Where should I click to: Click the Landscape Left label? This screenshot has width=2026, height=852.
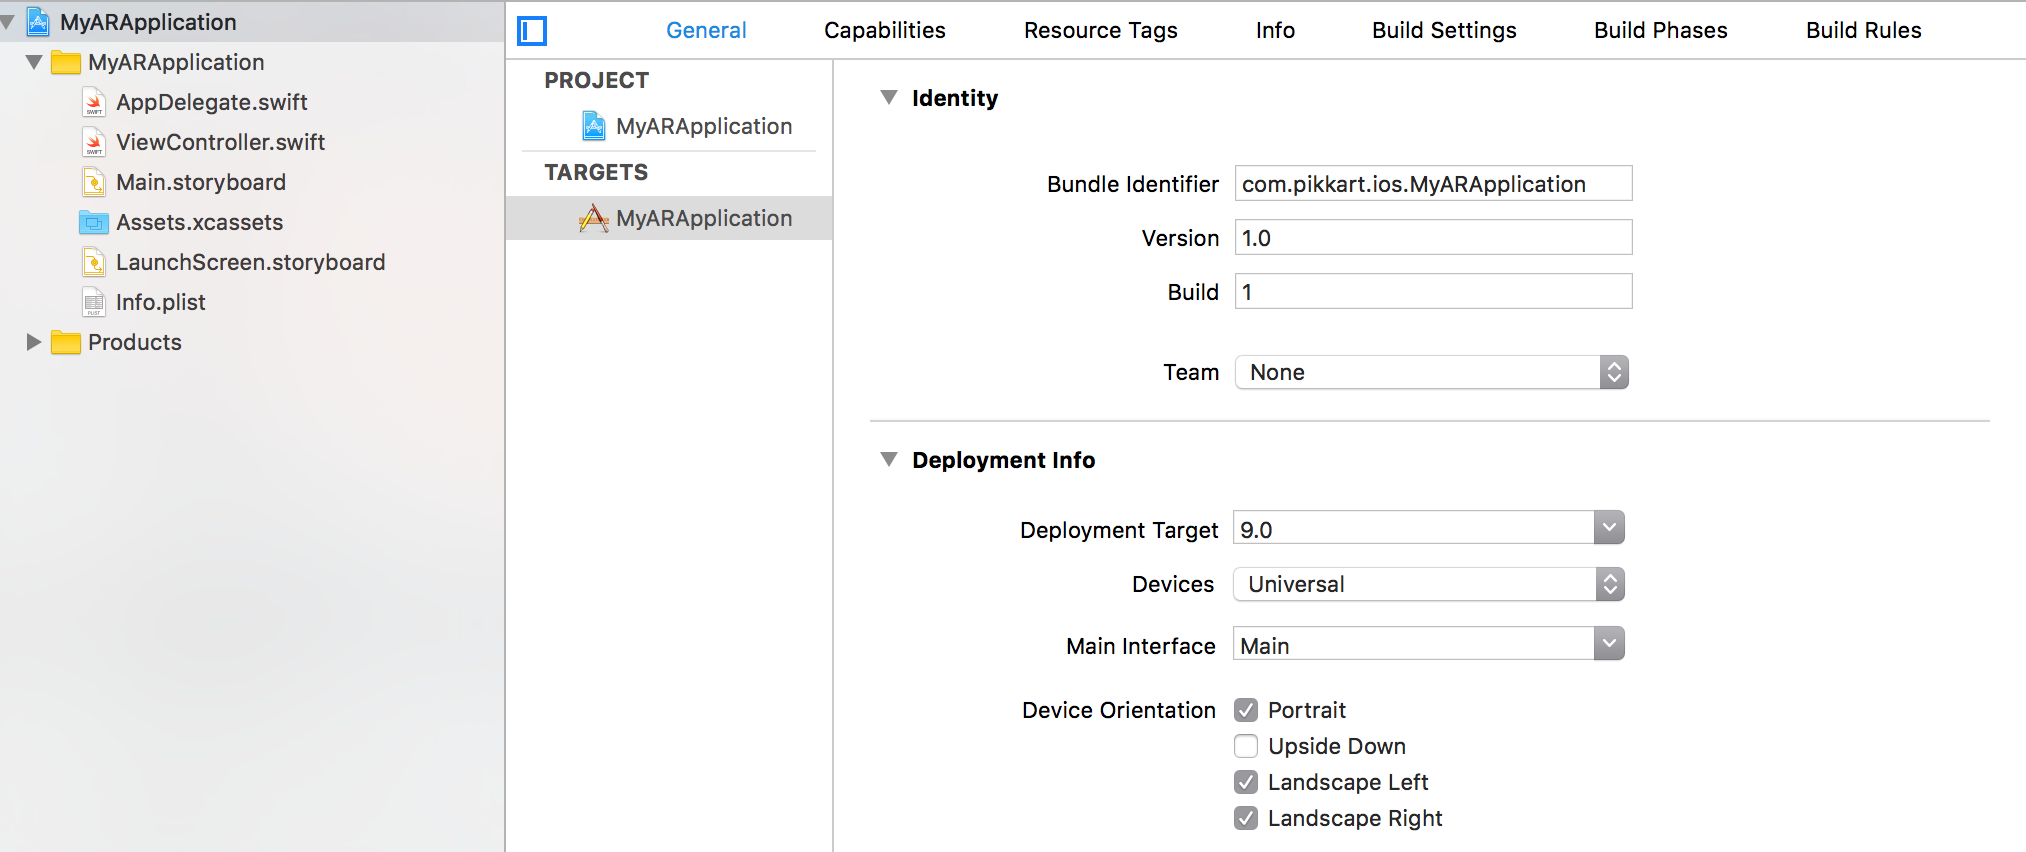pos(1348,782)
